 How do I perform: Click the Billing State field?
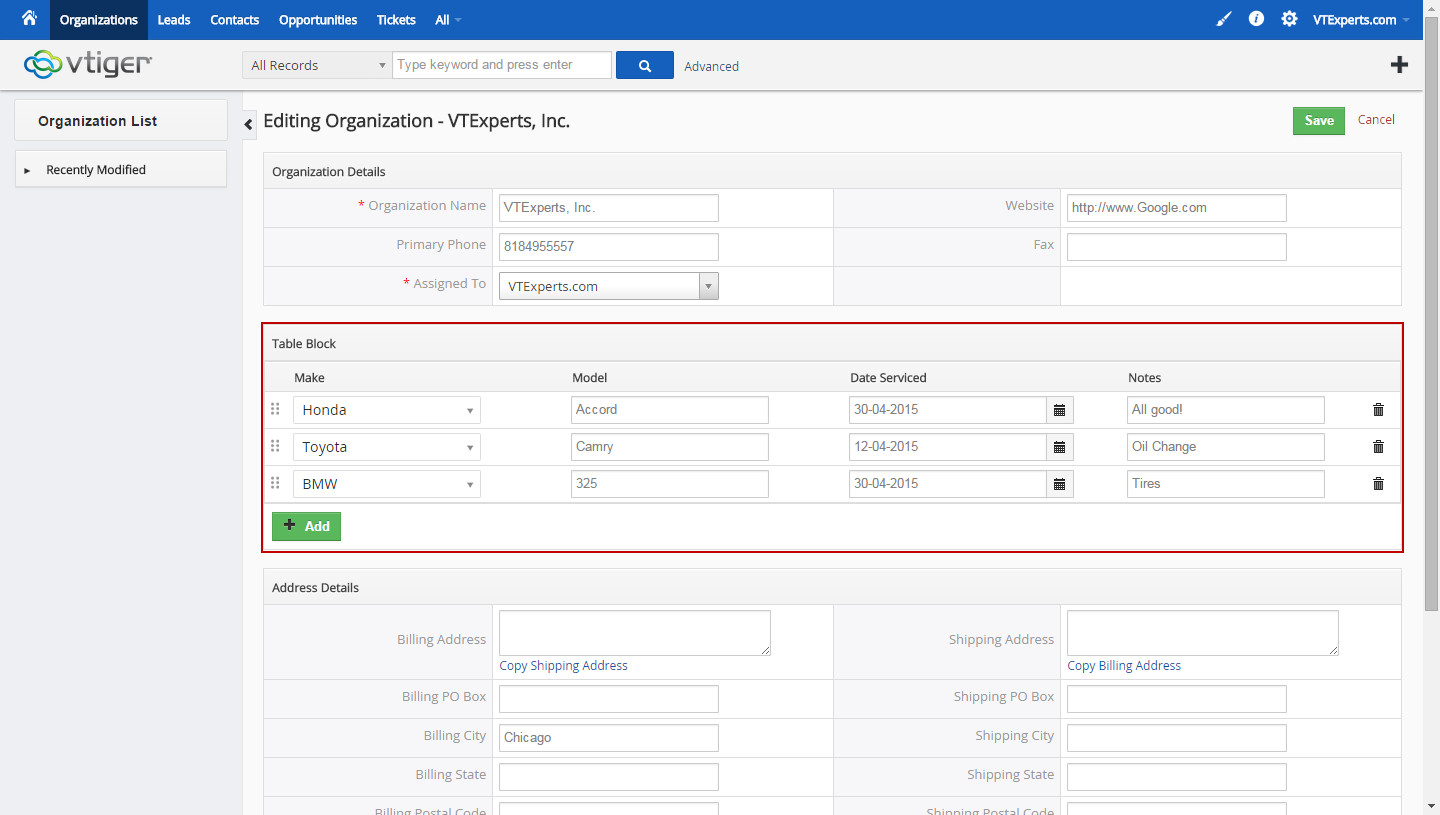[609, 777]
